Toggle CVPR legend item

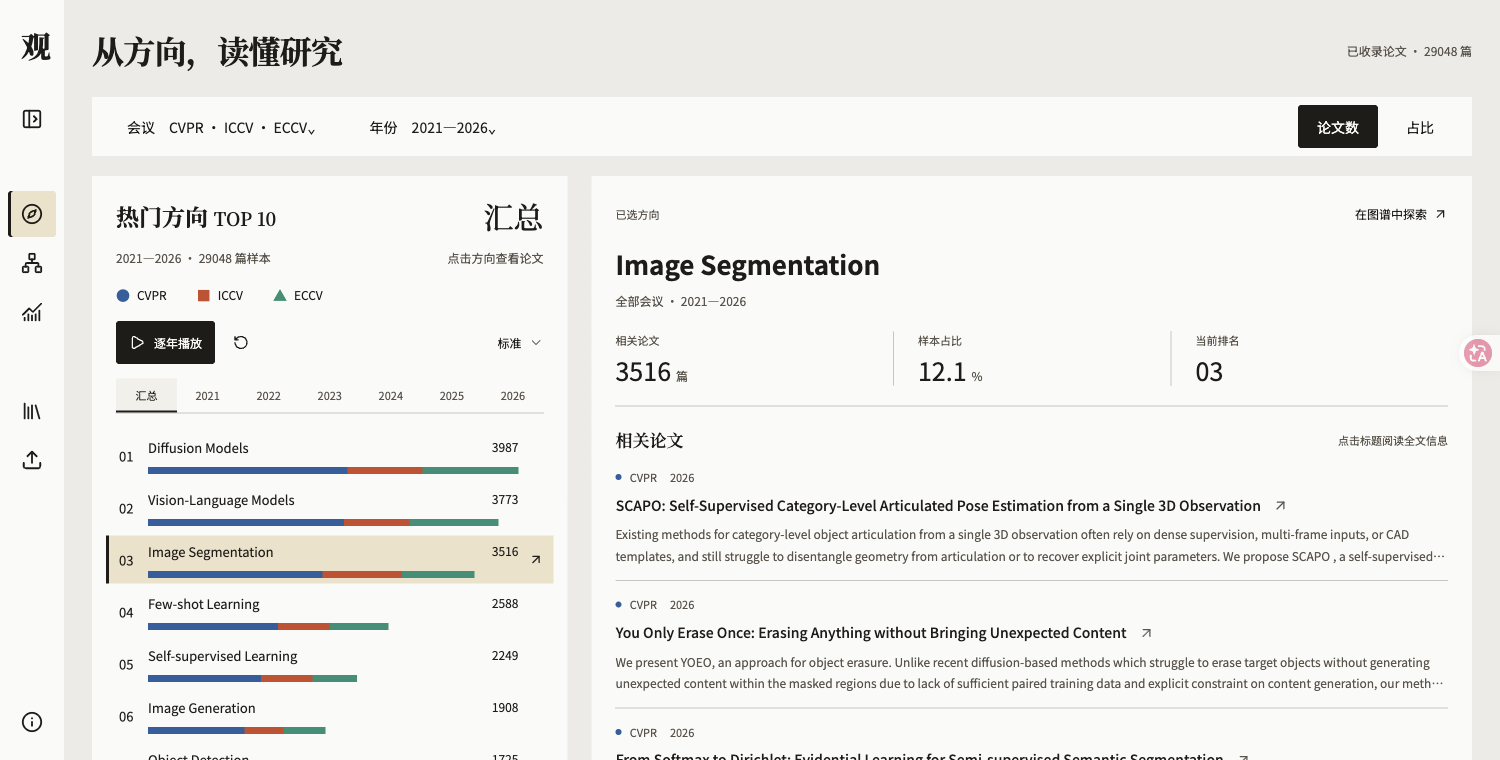pos(142,295)
